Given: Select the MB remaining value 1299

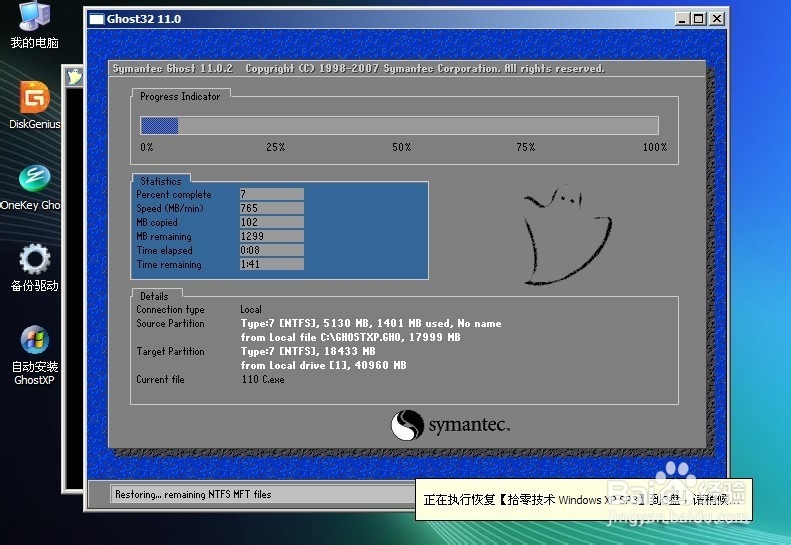Looking at the screenshot, I should [271, 236].
